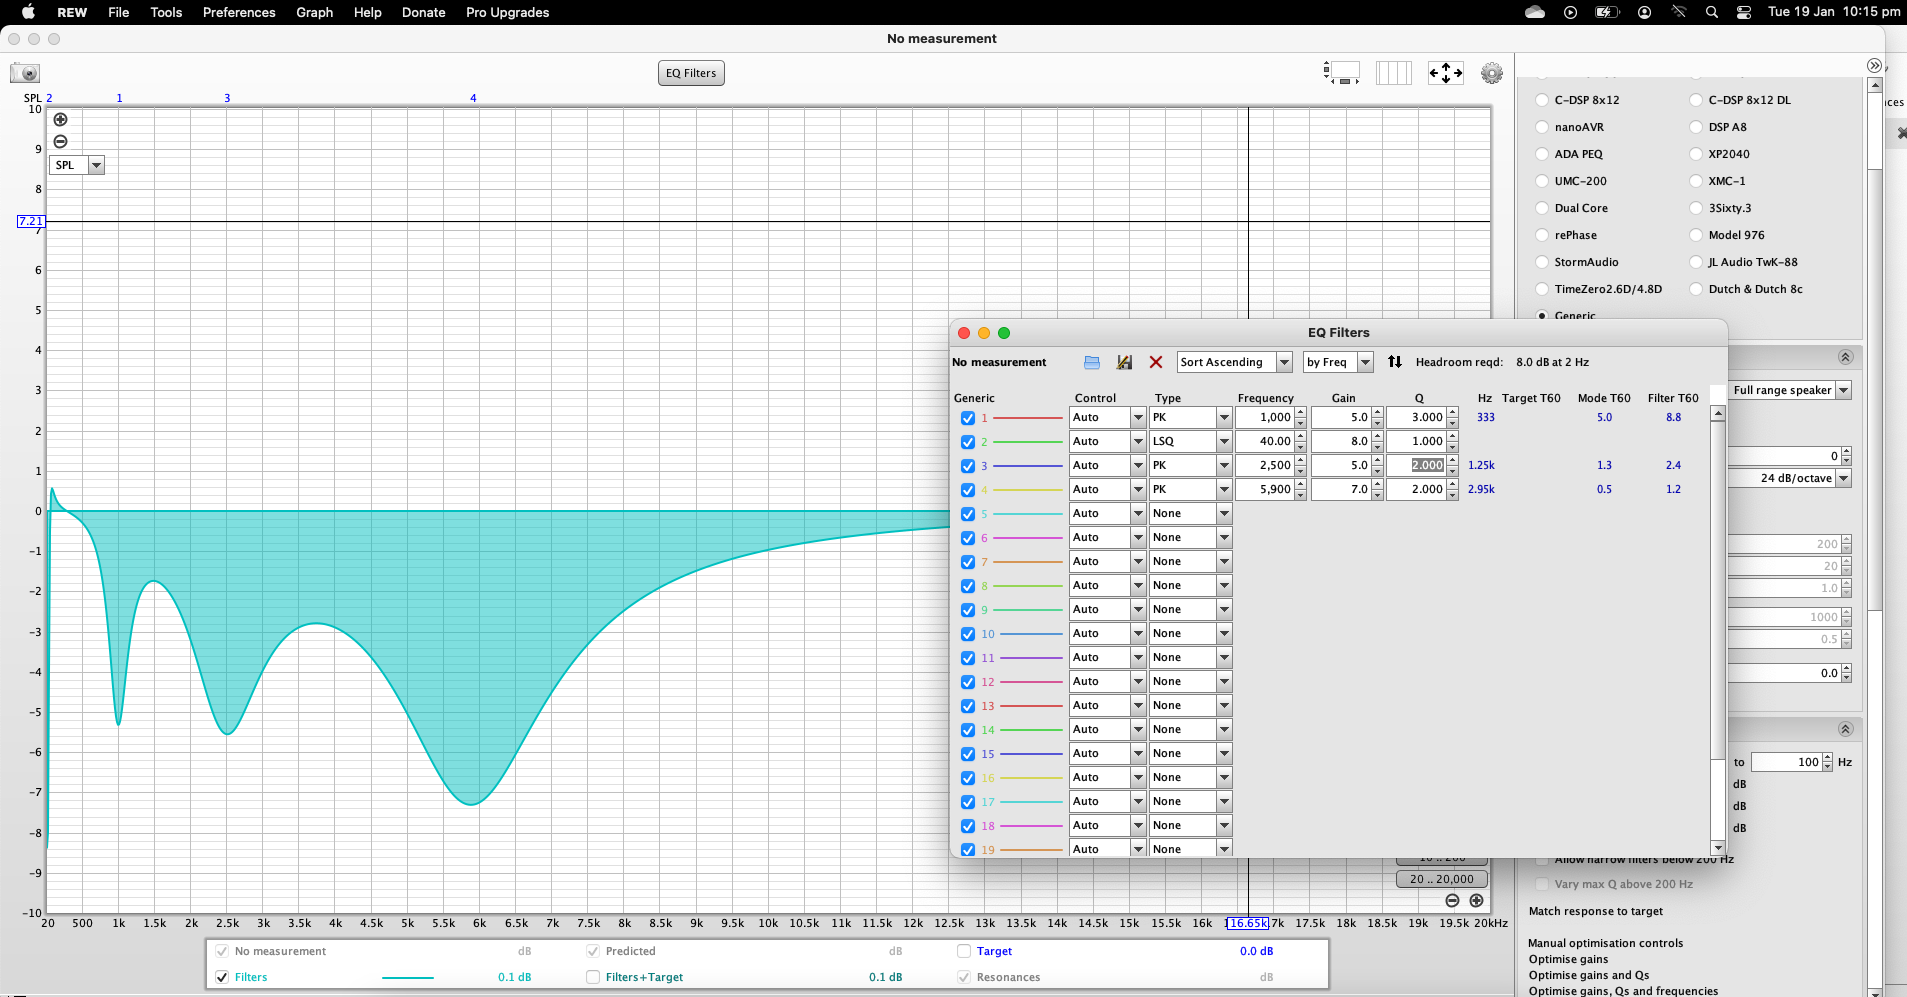
Task: Click the Wi-Fi off icon in the menu bar
Action: [1679, 12]
